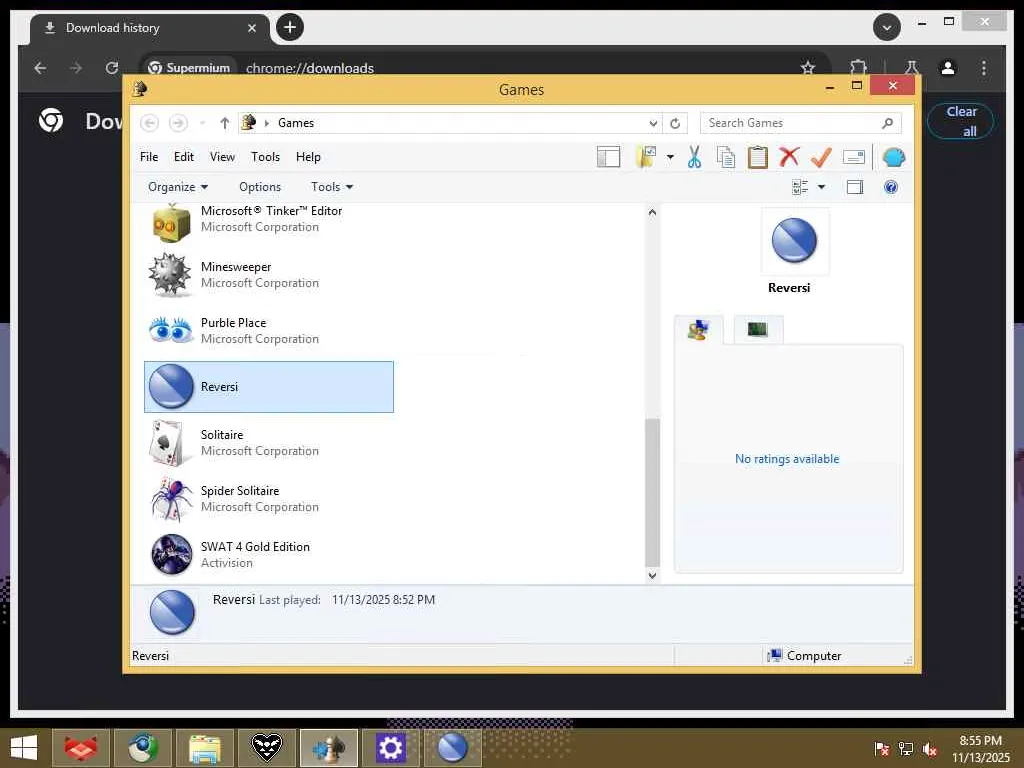Image resolution: width=1024 pixels, height=768 pixels.
Task: Click the Spider Solitaire spider icon
Action: pyautogui.click(x=171, y=499)
